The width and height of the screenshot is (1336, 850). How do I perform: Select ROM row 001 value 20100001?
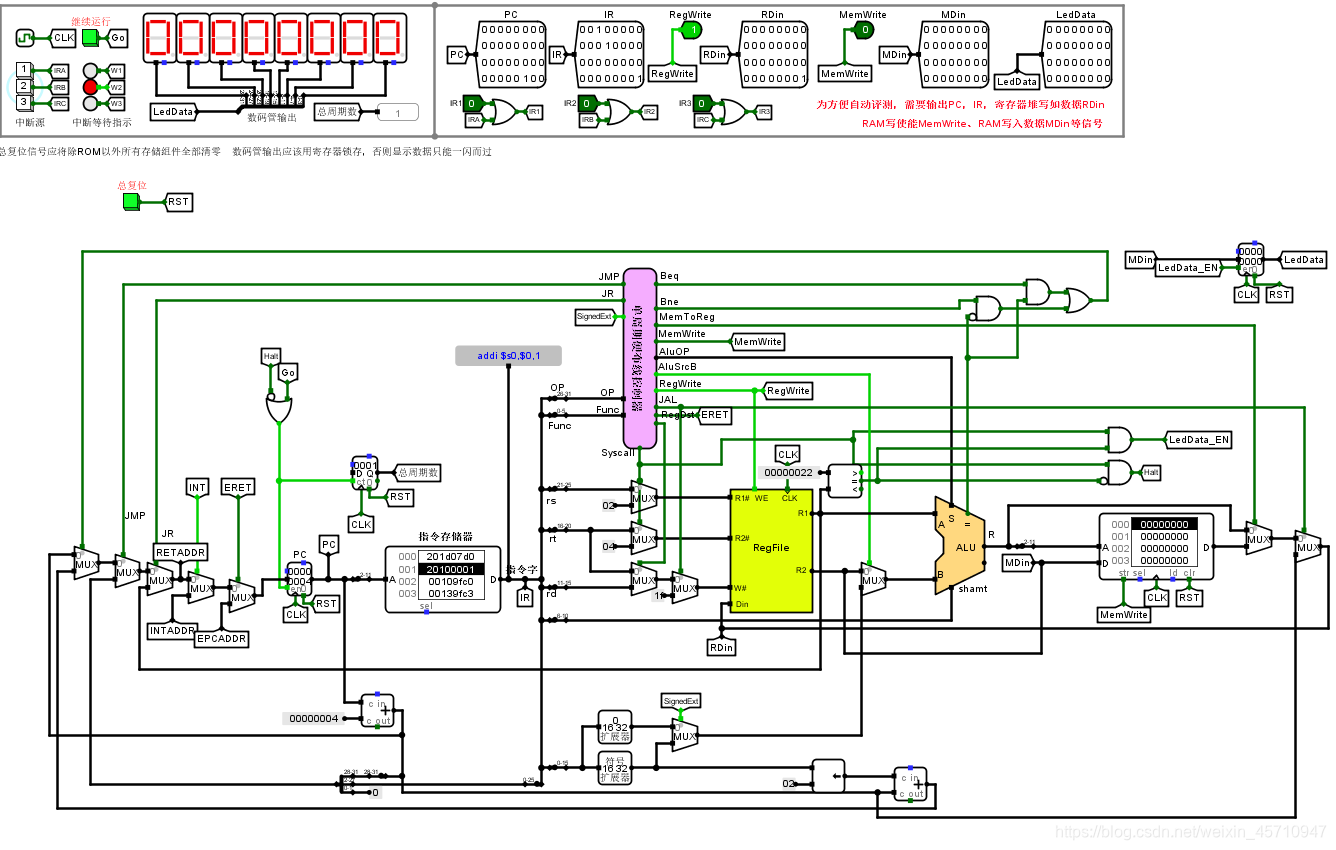pyautogui.click(x=450, y=569)
